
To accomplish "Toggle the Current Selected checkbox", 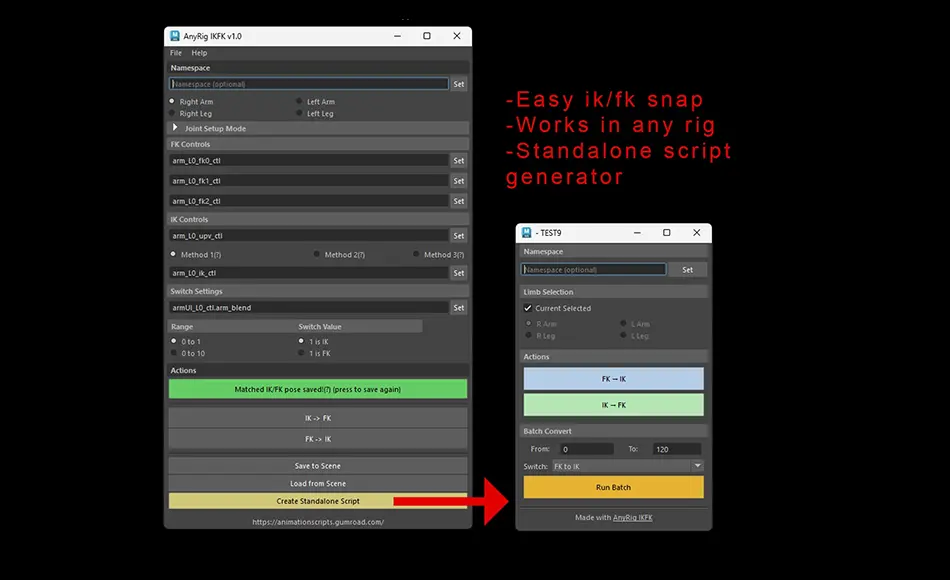I will [x=528, y=308].
